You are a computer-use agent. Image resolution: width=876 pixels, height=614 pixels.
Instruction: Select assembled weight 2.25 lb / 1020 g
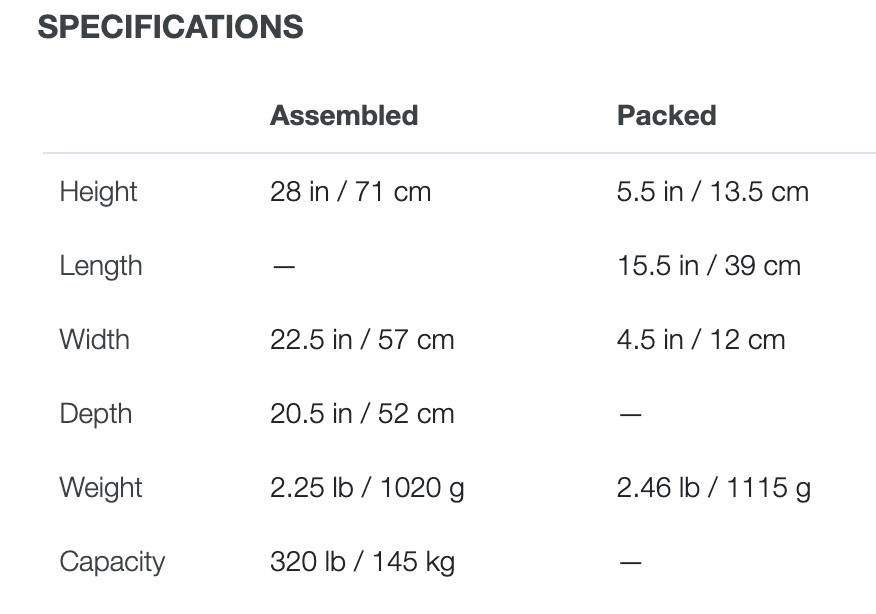coord(367,488)
